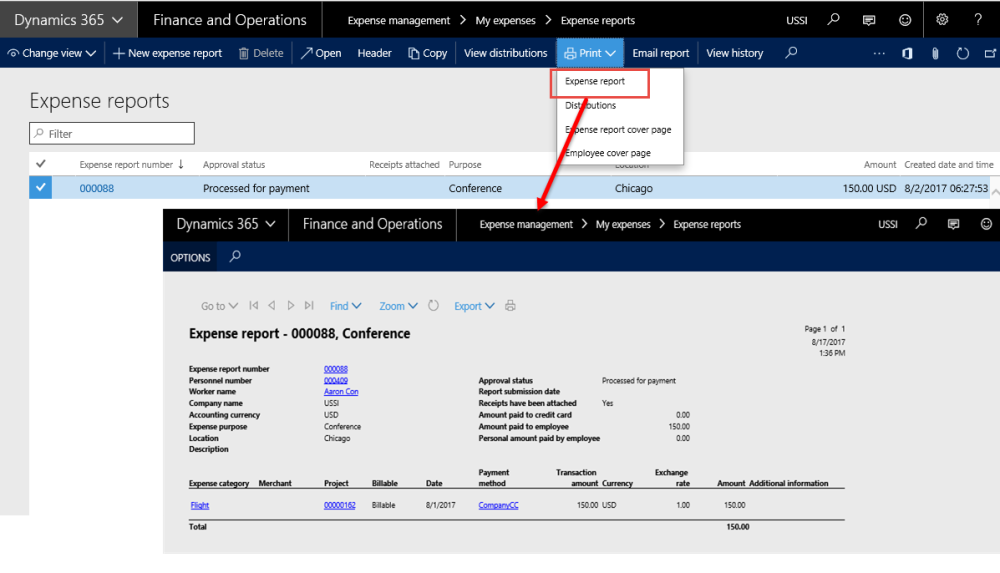Click the search icon beside OPTIONS
This screenshot has width=1000, height=573.
[x=235, y=257]
